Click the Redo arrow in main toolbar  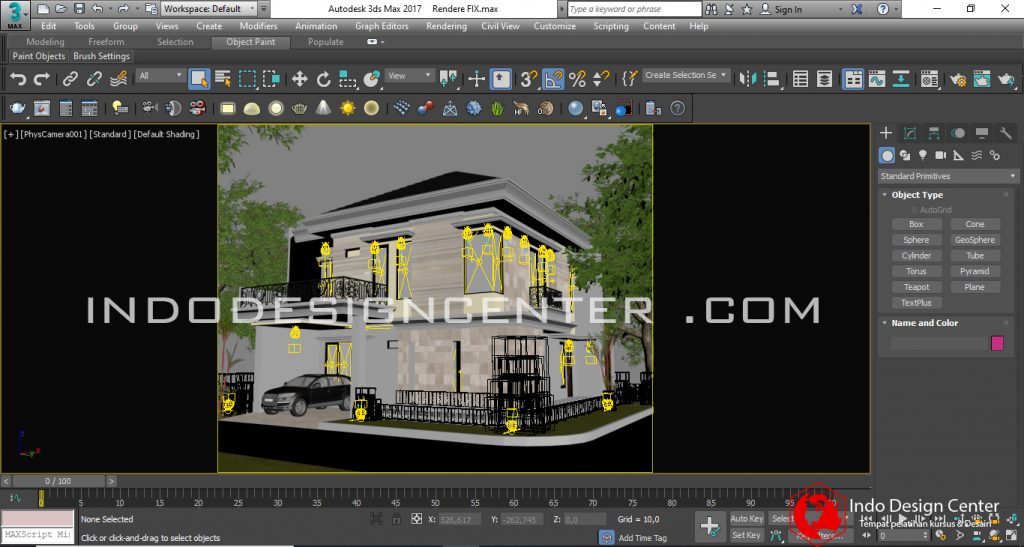(x=42, y=79)
